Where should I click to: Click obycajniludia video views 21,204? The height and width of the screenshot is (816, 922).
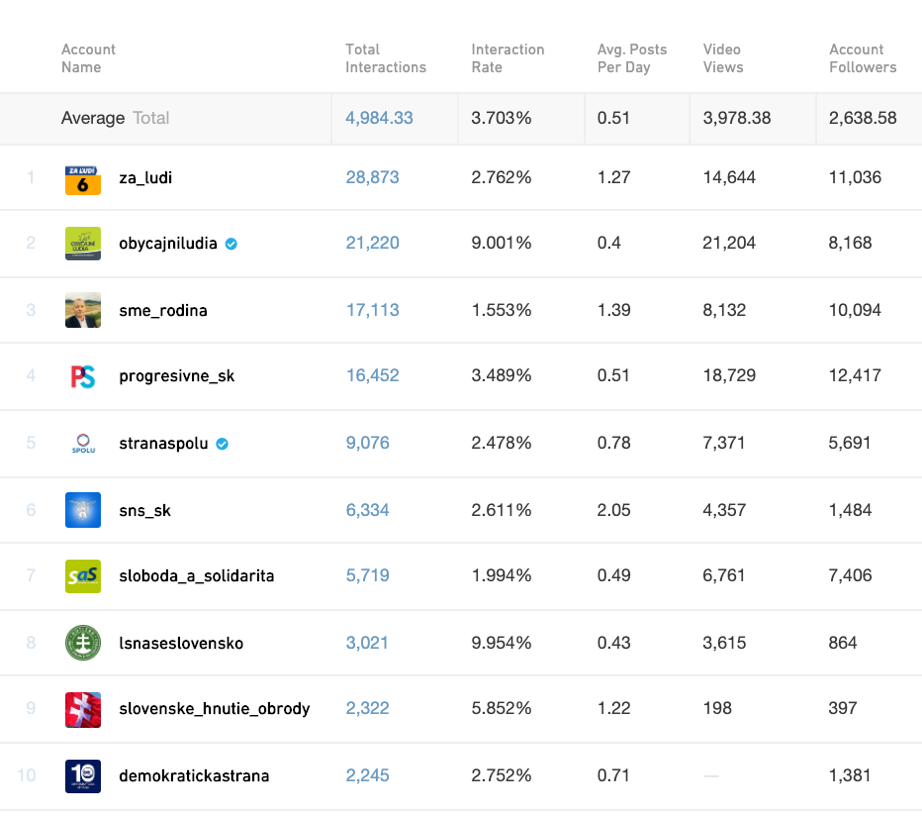[729, 243]
